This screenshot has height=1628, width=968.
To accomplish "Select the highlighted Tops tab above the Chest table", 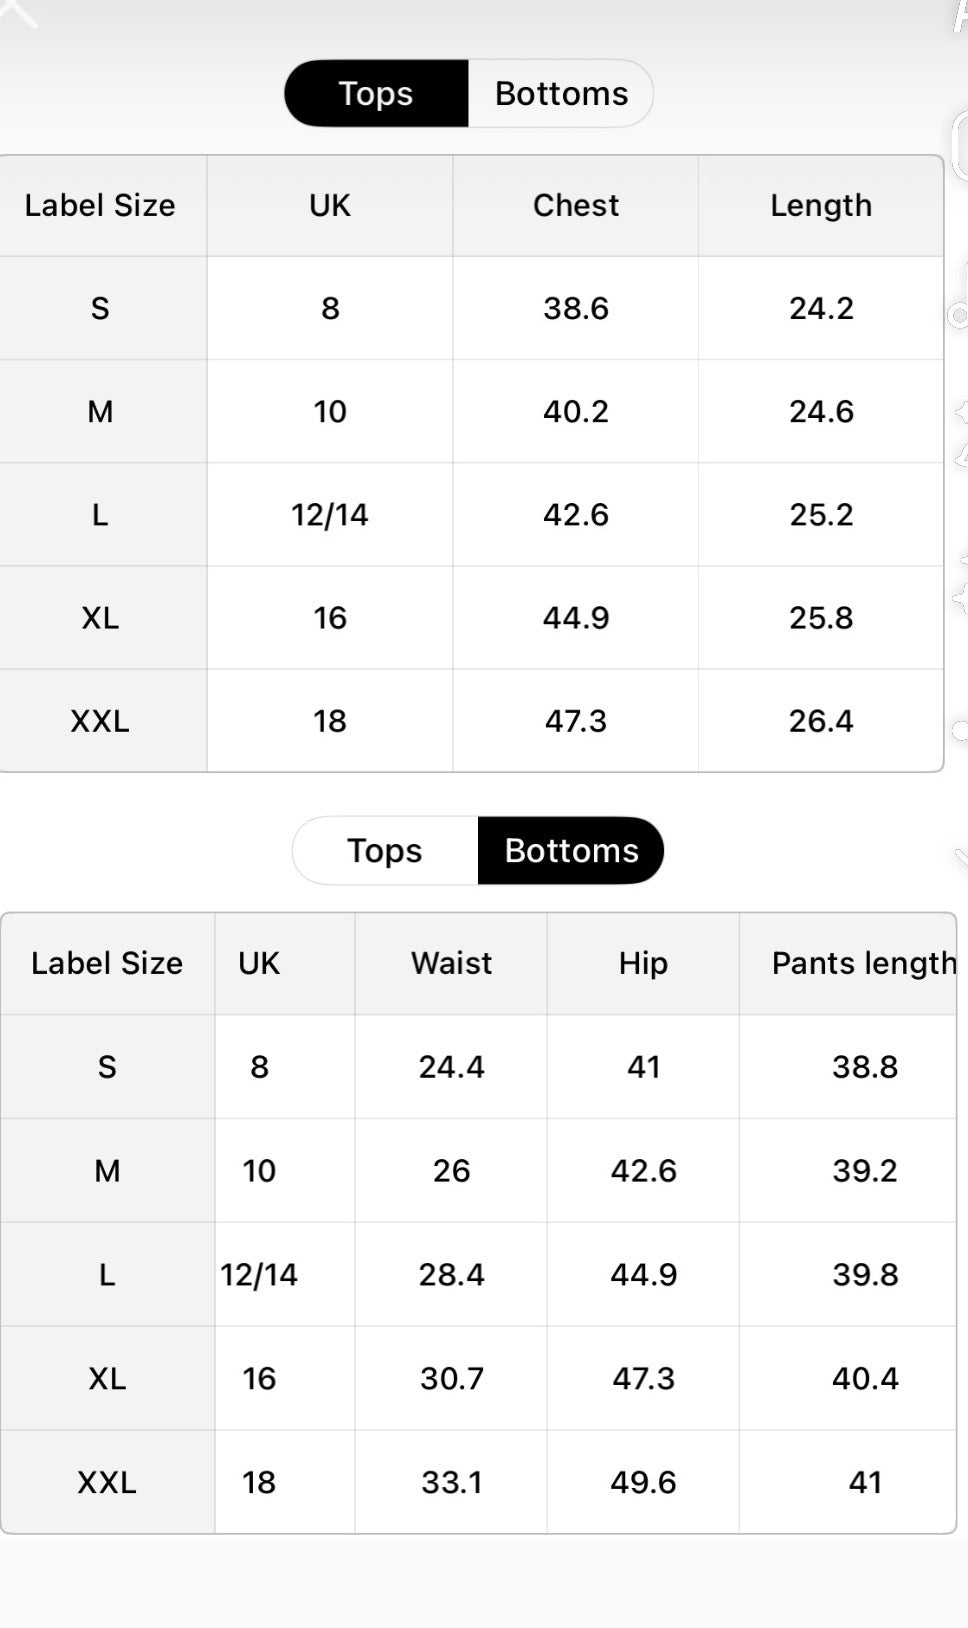I will [x=376, y=94].
